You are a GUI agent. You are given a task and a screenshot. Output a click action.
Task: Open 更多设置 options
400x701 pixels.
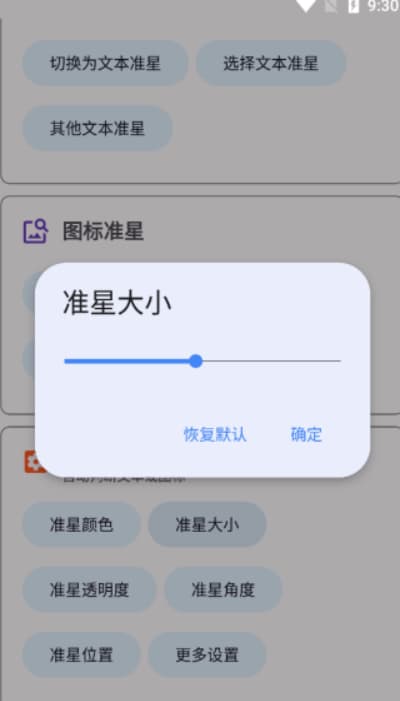pyautogui.click(x=207, y=655)
